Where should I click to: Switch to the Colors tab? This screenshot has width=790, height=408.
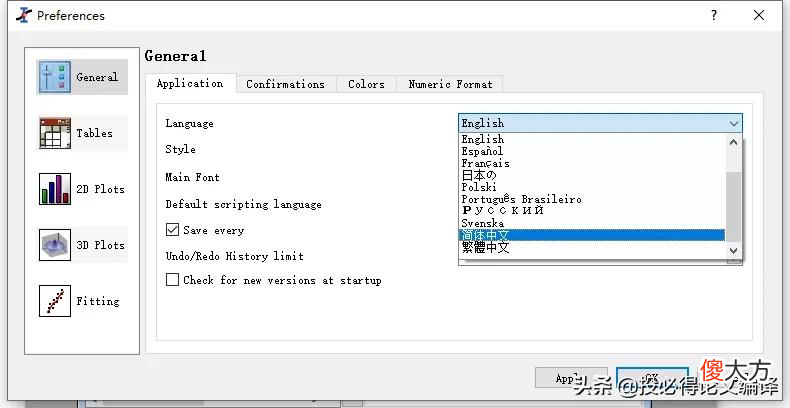(366, 85)
